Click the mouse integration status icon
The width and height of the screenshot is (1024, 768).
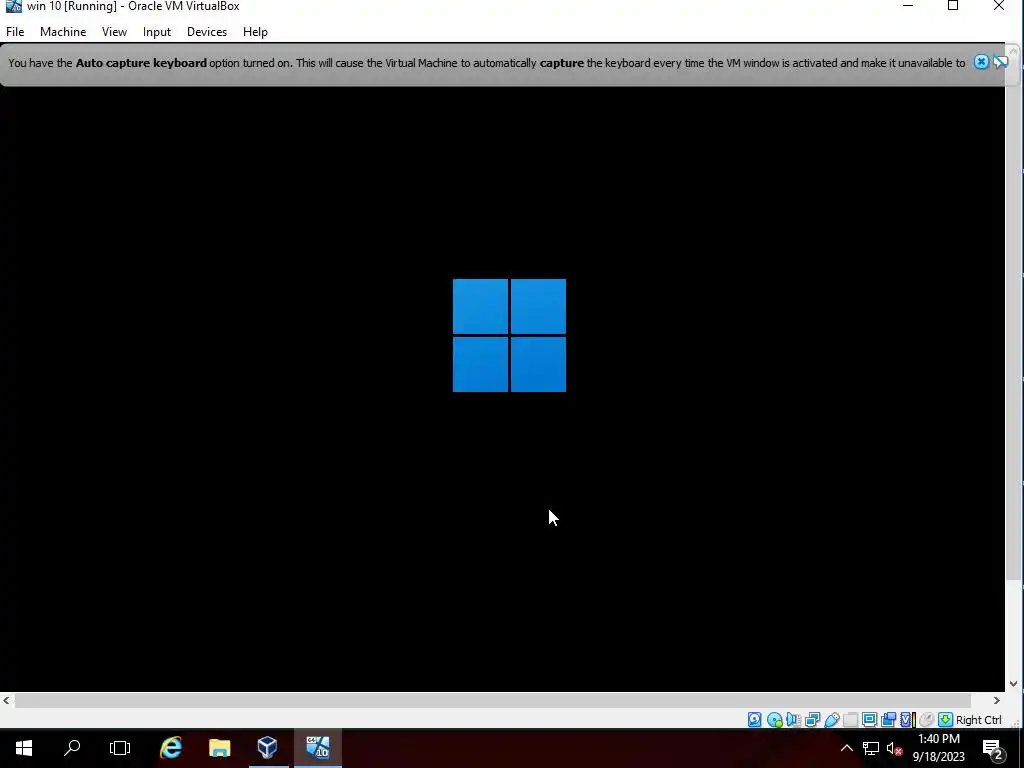pos(926,720)
